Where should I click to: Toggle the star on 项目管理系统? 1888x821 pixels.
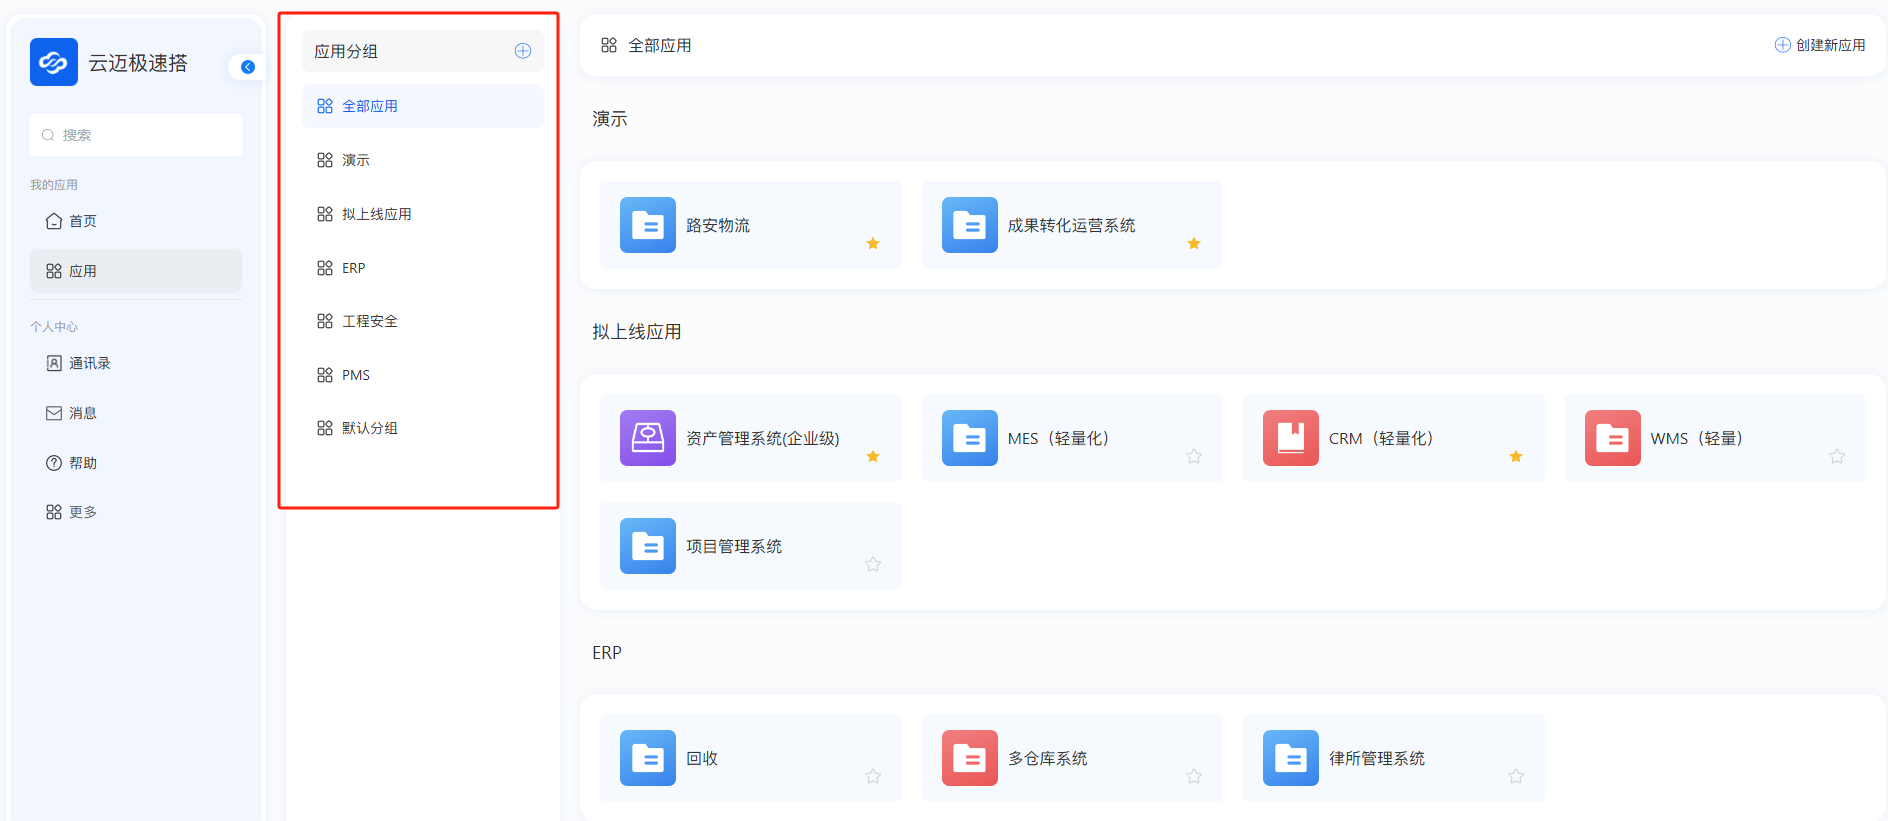click(x=873, y=565)
